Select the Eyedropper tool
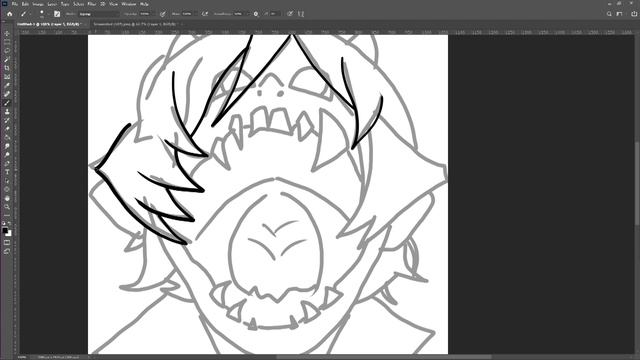640x360 pixels. pyautogui.click(x=7, y=85)
